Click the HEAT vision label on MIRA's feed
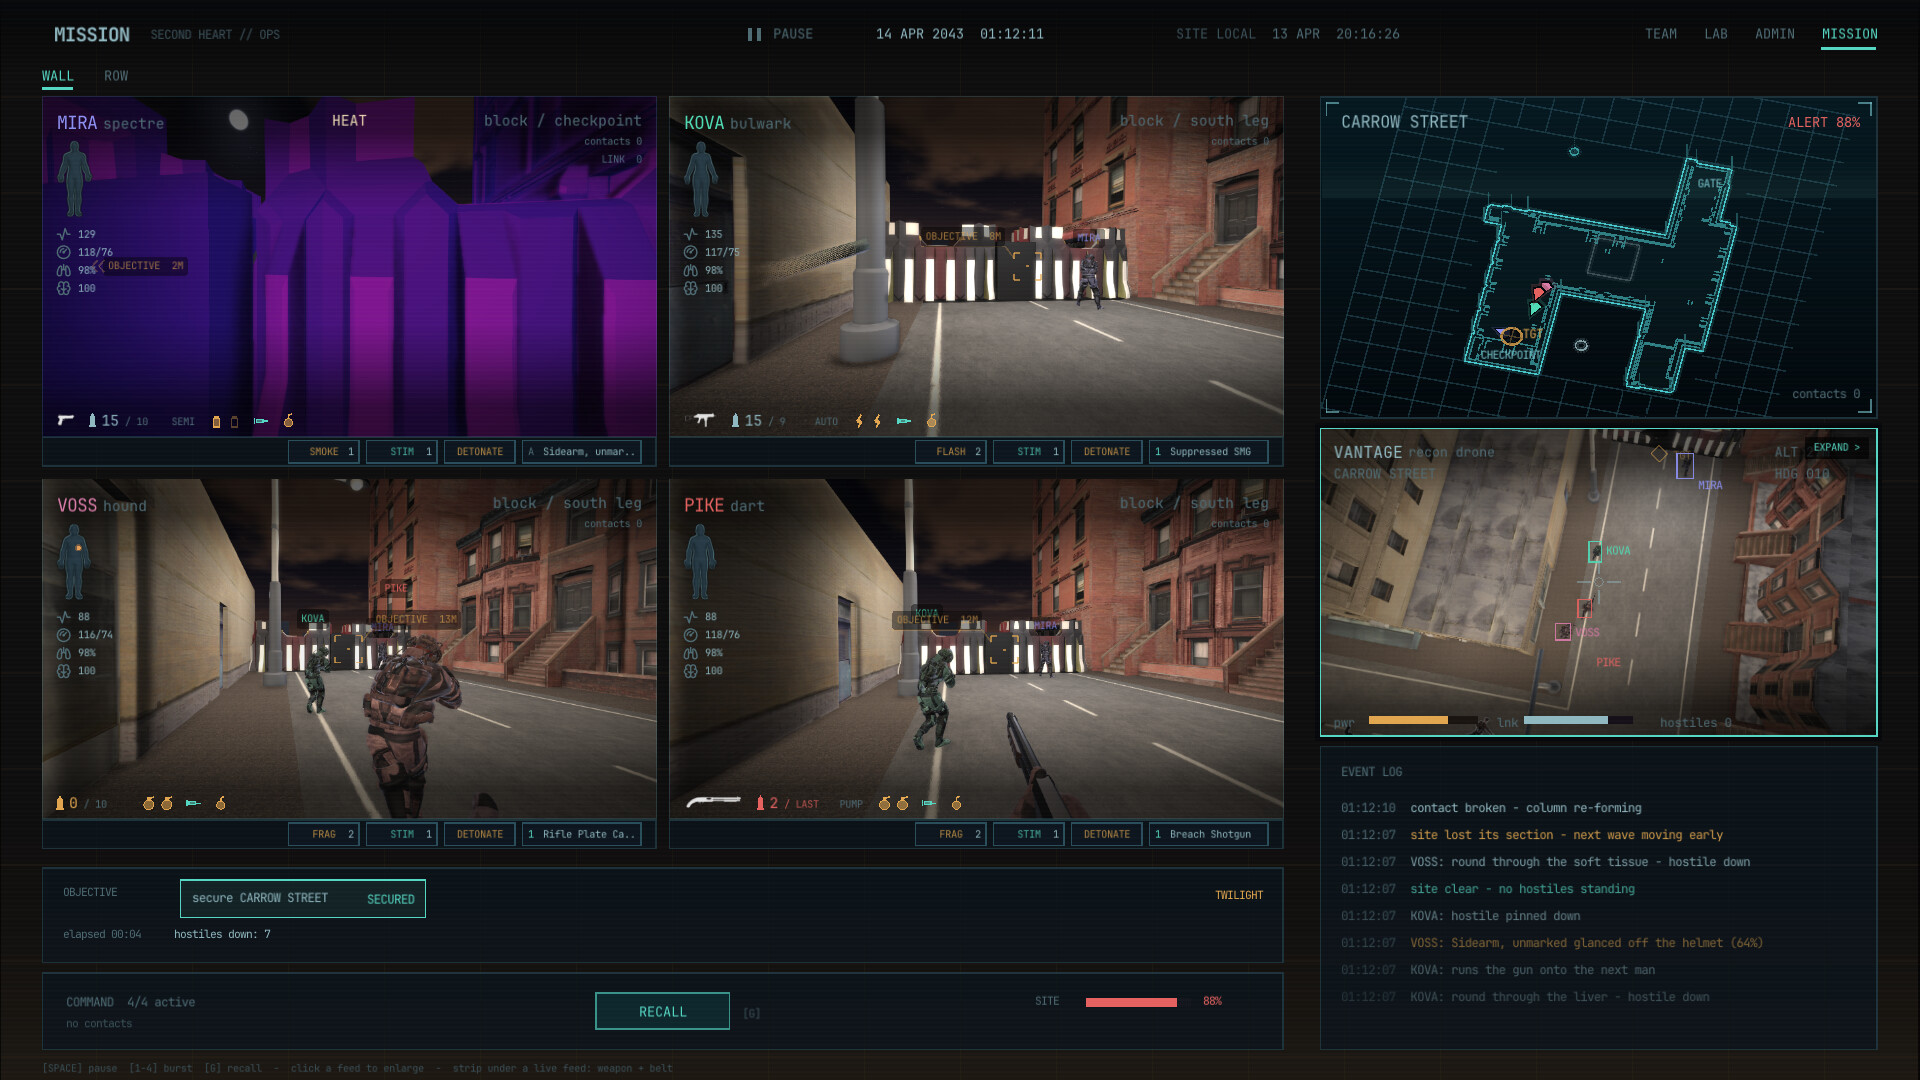This screenshot has width=1920, height=1080. click(349, 121)
